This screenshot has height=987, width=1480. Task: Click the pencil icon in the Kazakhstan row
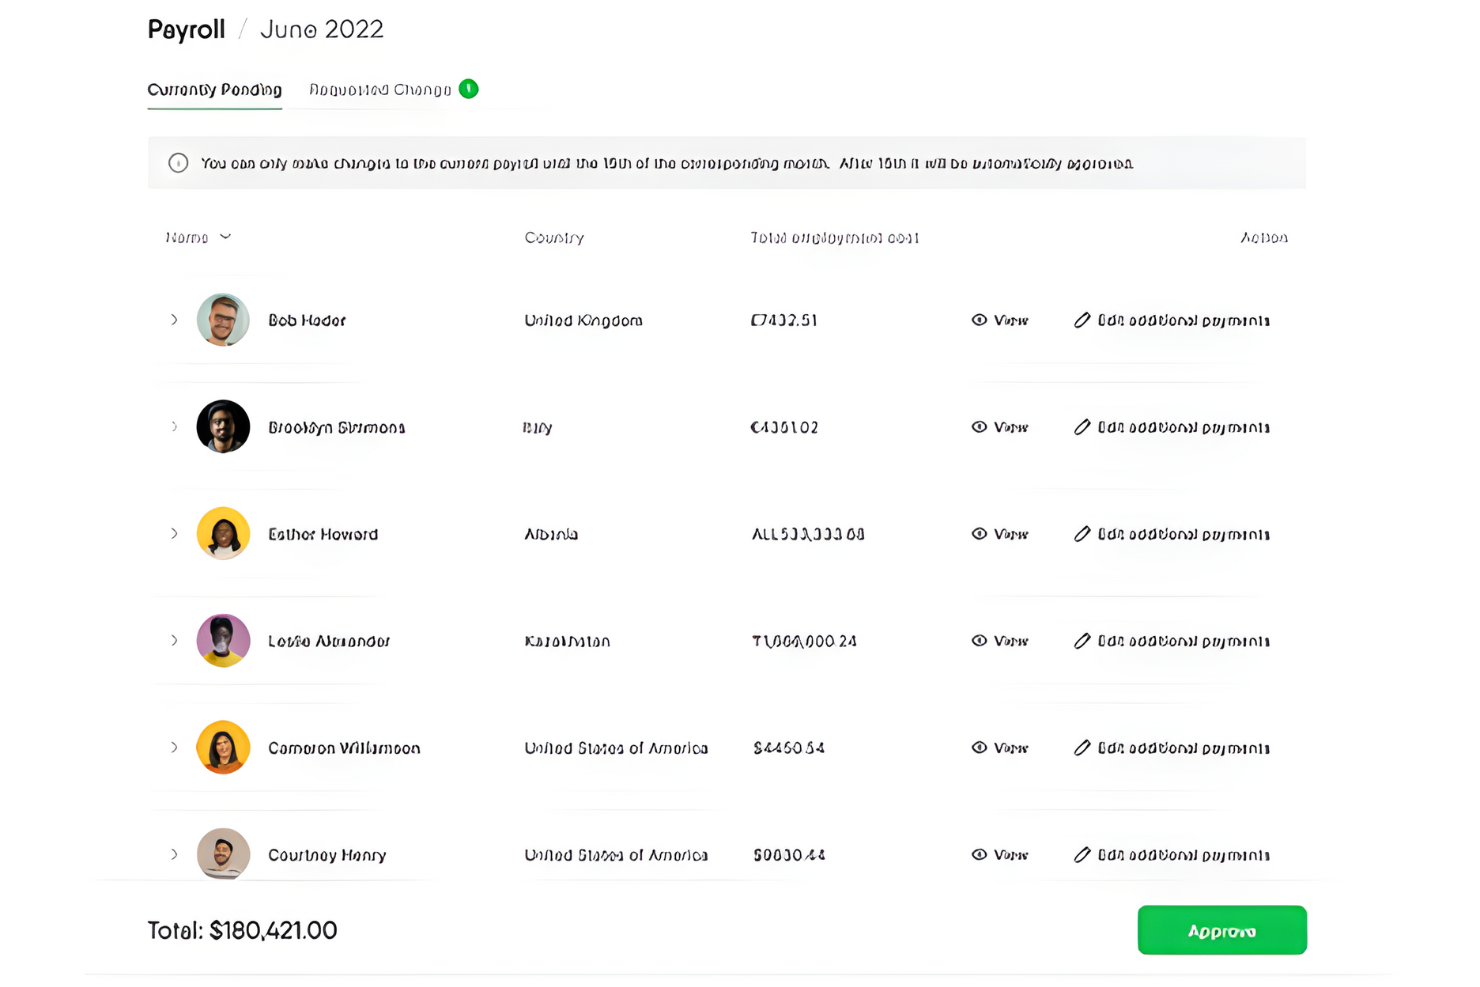tap(1082, 641)
